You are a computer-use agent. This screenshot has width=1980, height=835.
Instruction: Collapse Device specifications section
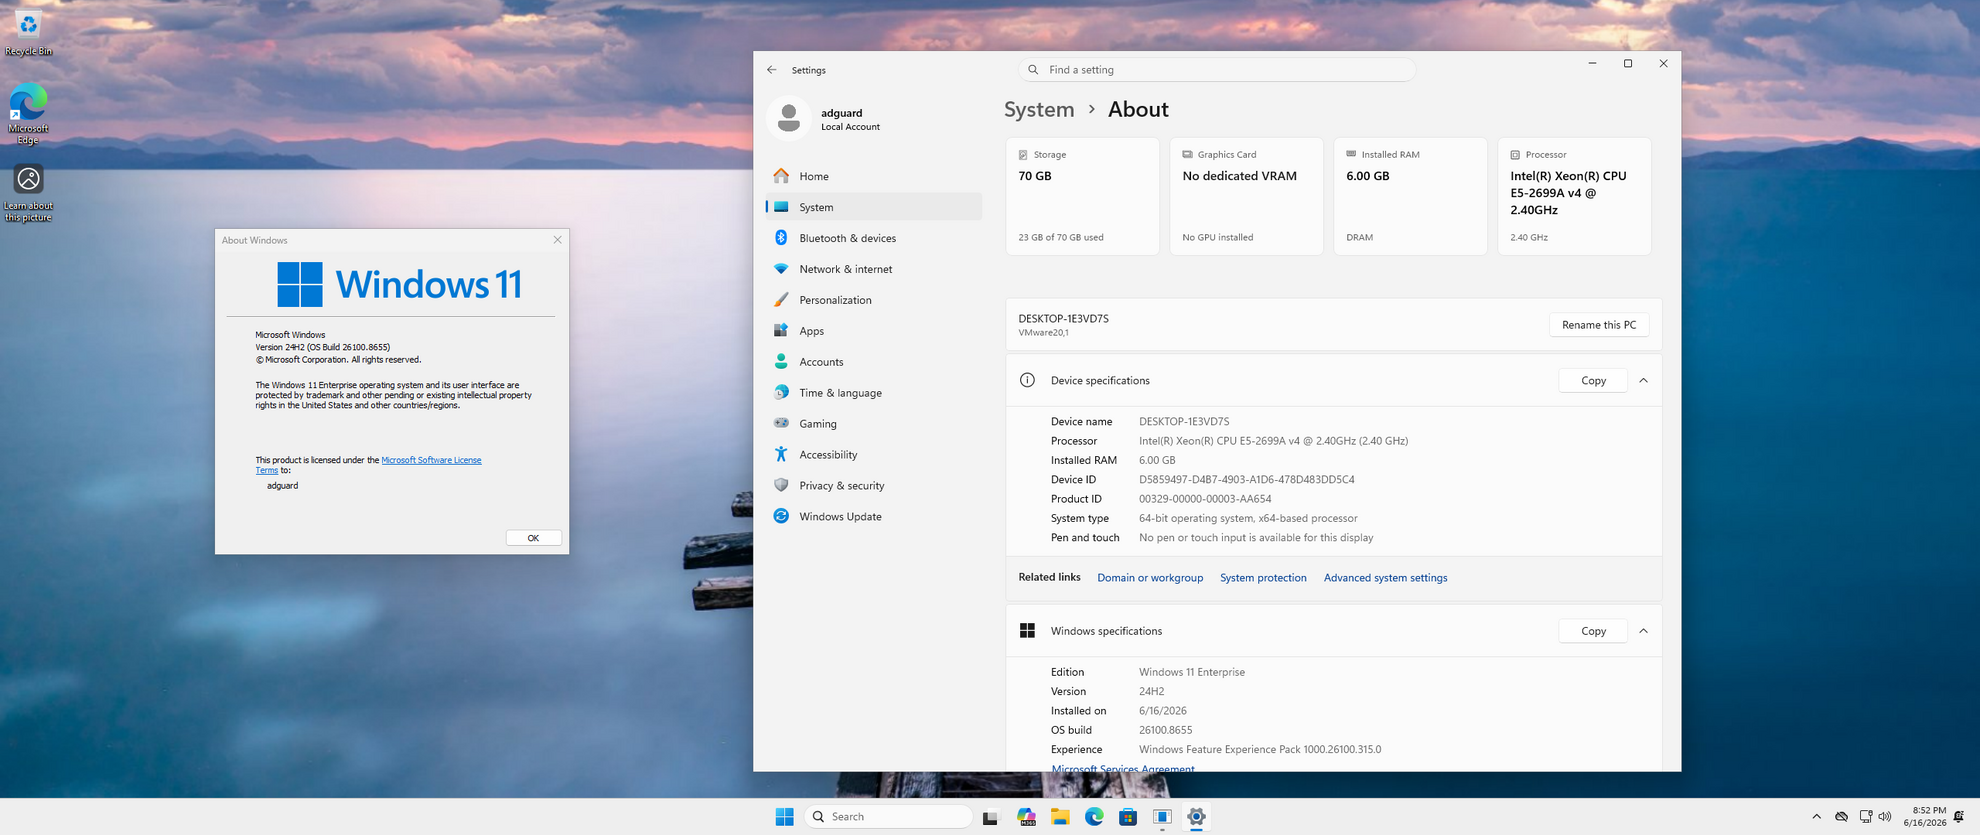click(1643, 381)
